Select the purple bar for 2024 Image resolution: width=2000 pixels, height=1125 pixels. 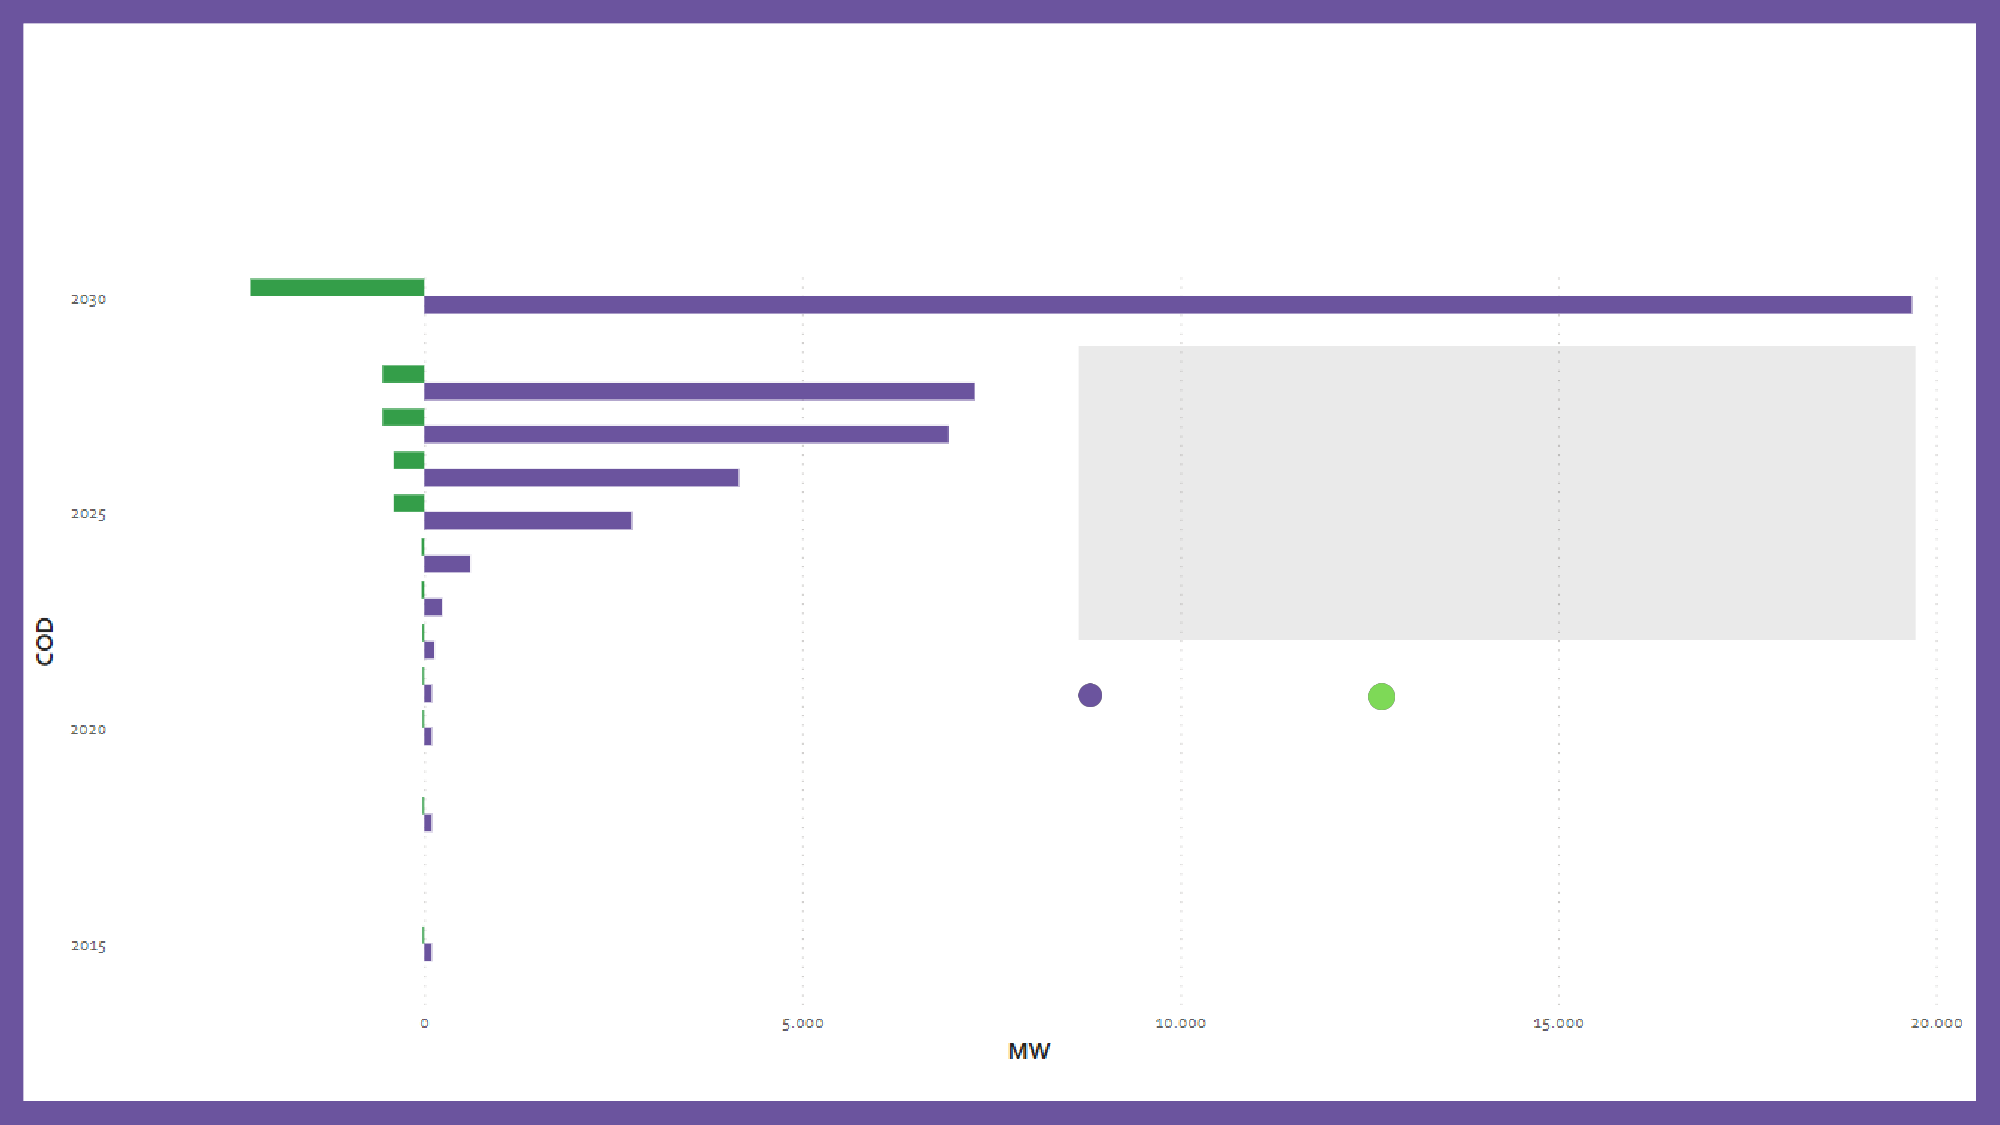447,563
